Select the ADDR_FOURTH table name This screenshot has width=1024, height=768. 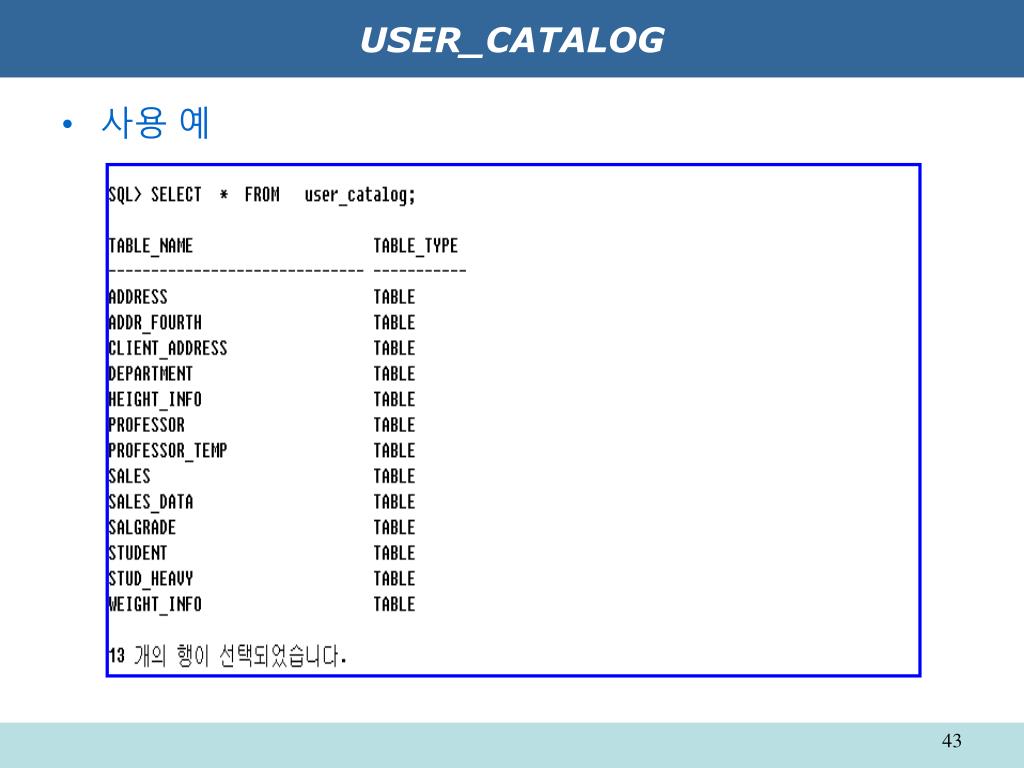pos(155,323)
